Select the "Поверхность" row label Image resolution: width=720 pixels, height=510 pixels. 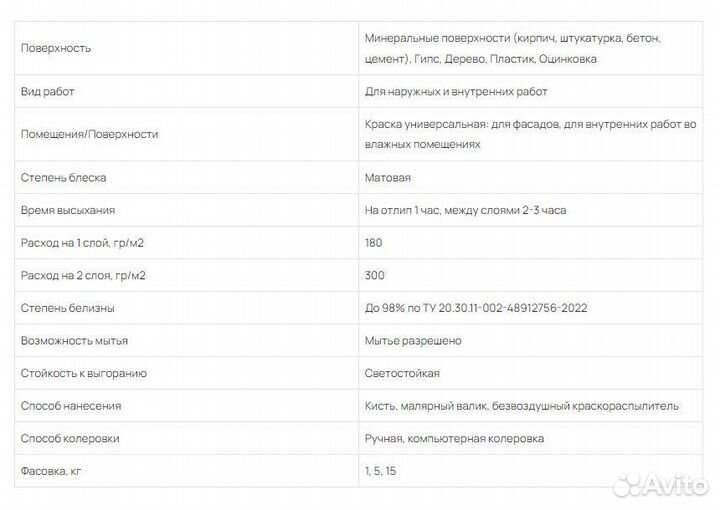tap(56, 47)
